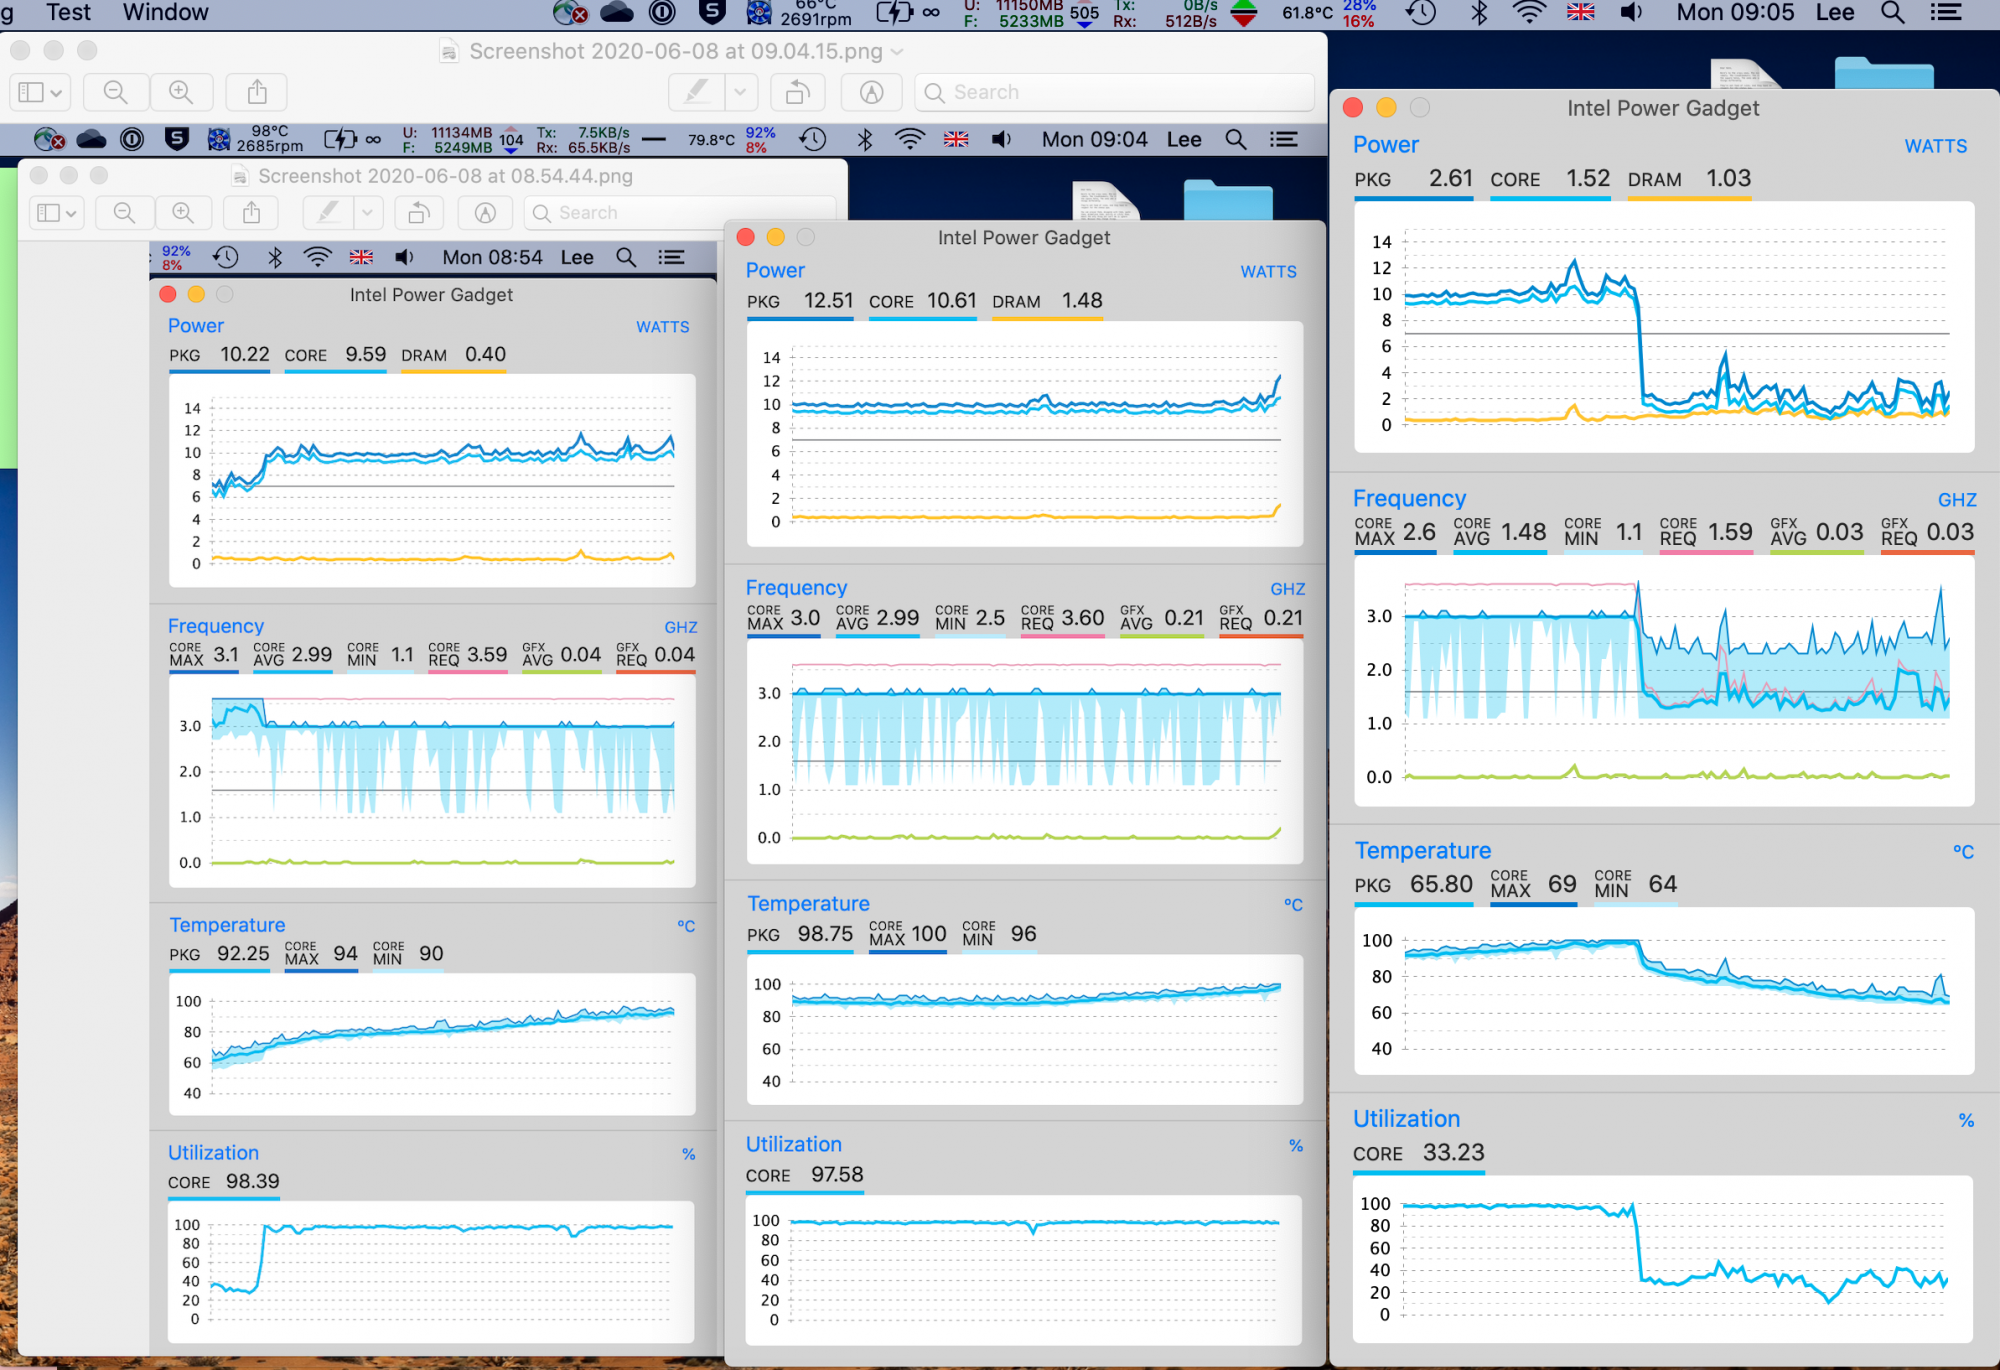
Task: Click the Search field in the front Preview toolbar
Action: (x=1114, y=92)
